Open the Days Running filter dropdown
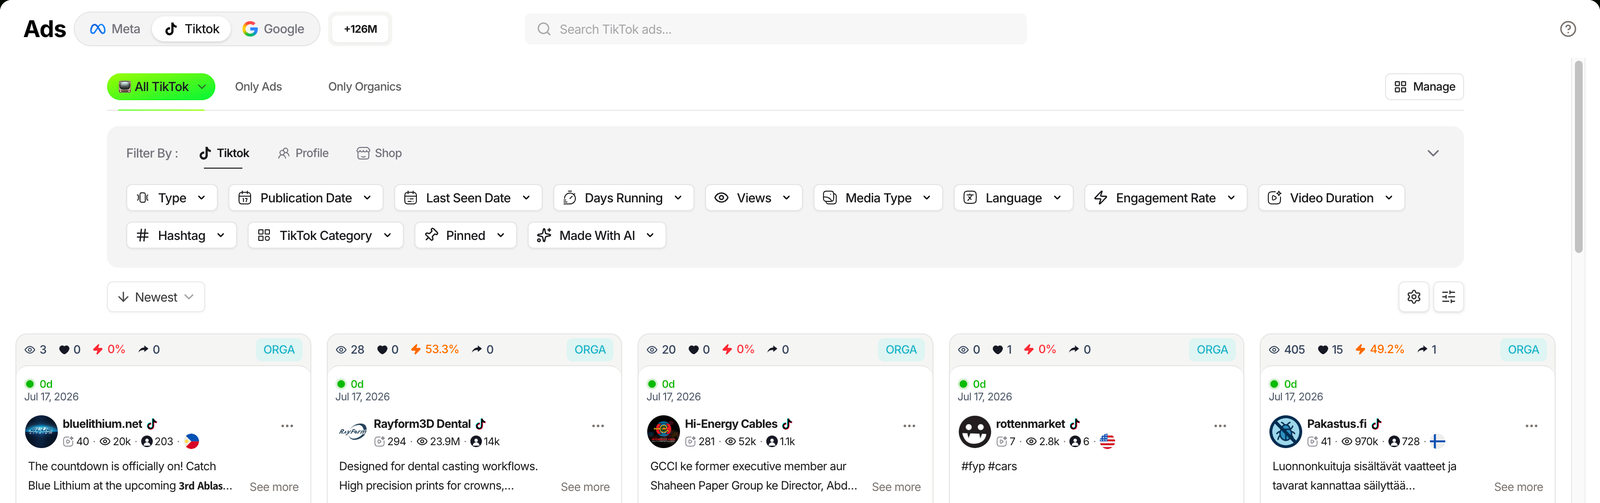 tap(623, 198)
